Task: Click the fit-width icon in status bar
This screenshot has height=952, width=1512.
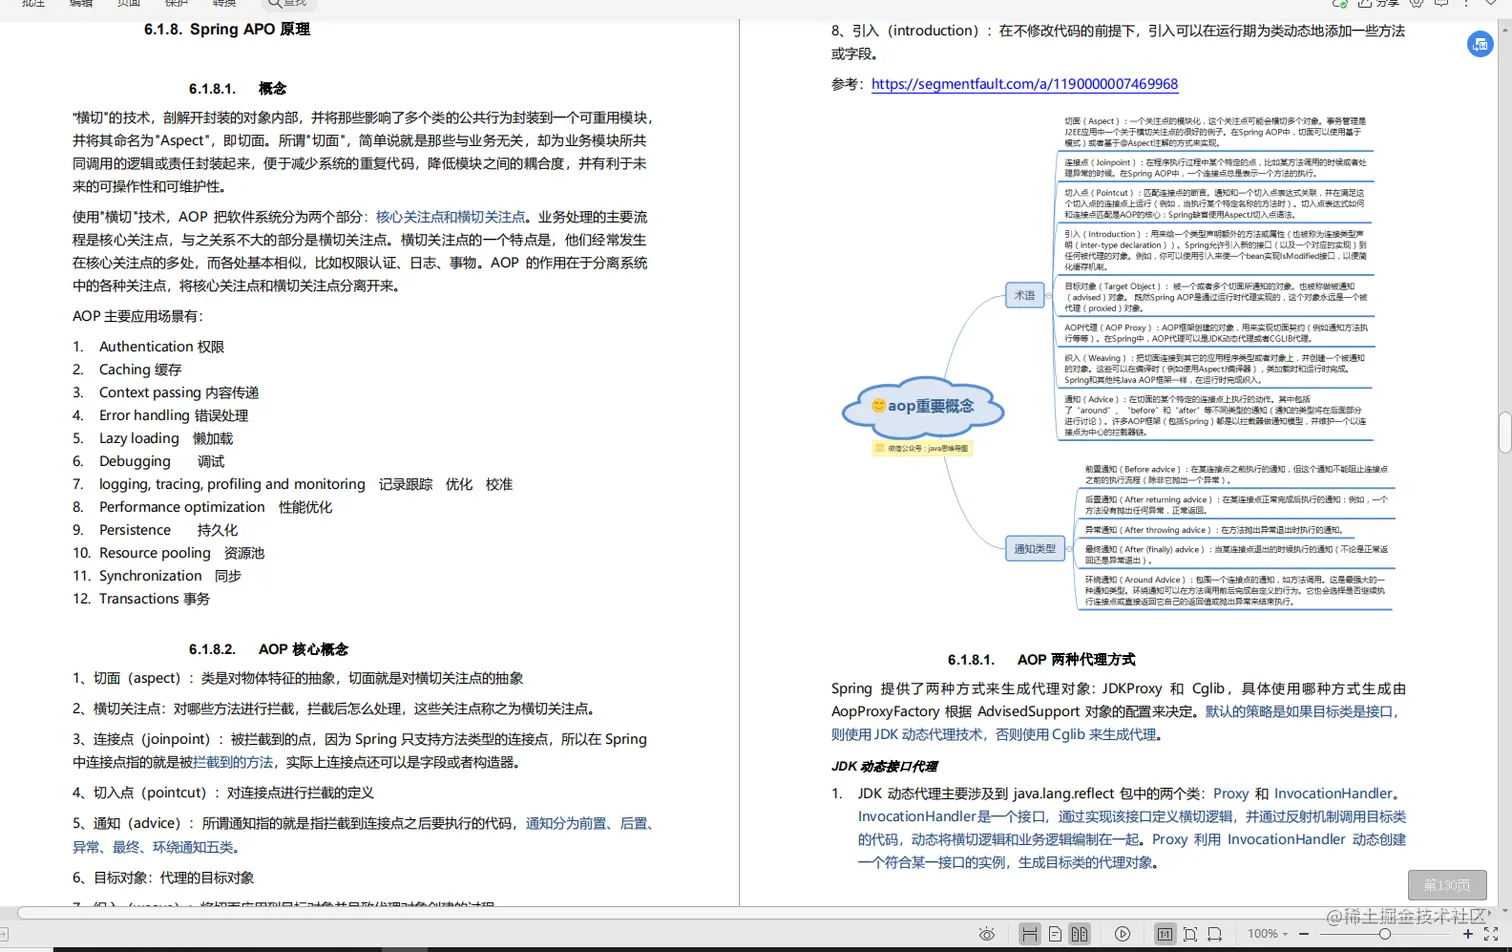Action: tap(1214, 933)
